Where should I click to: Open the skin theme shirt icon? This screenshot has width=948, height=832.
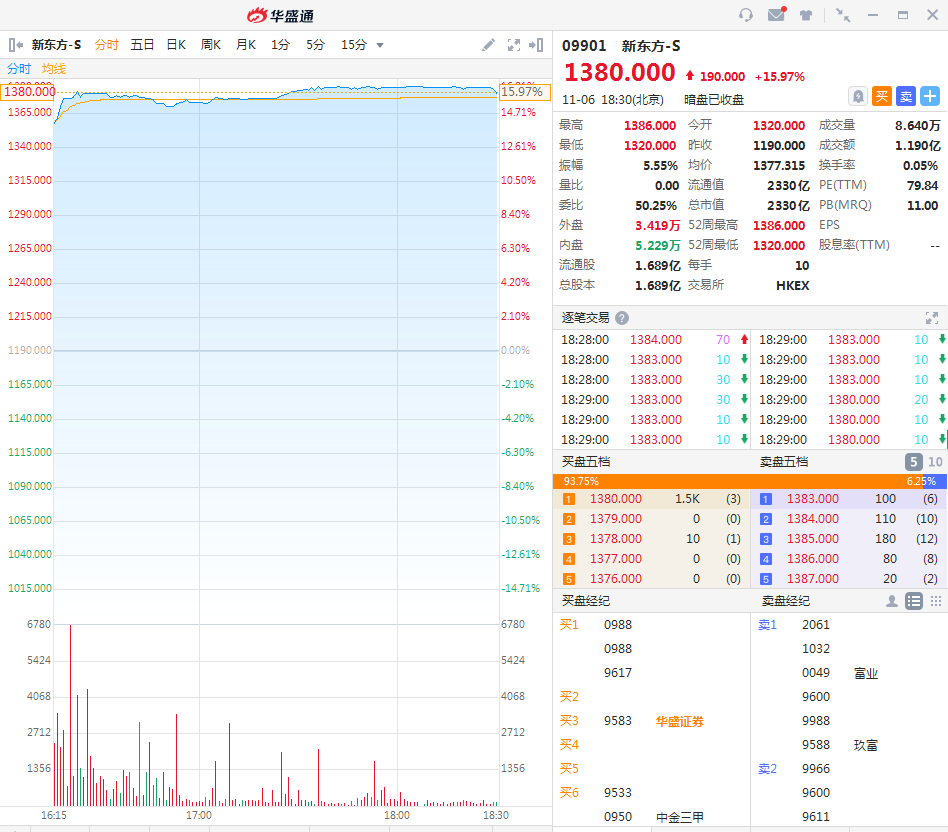(x=806, y=15)
